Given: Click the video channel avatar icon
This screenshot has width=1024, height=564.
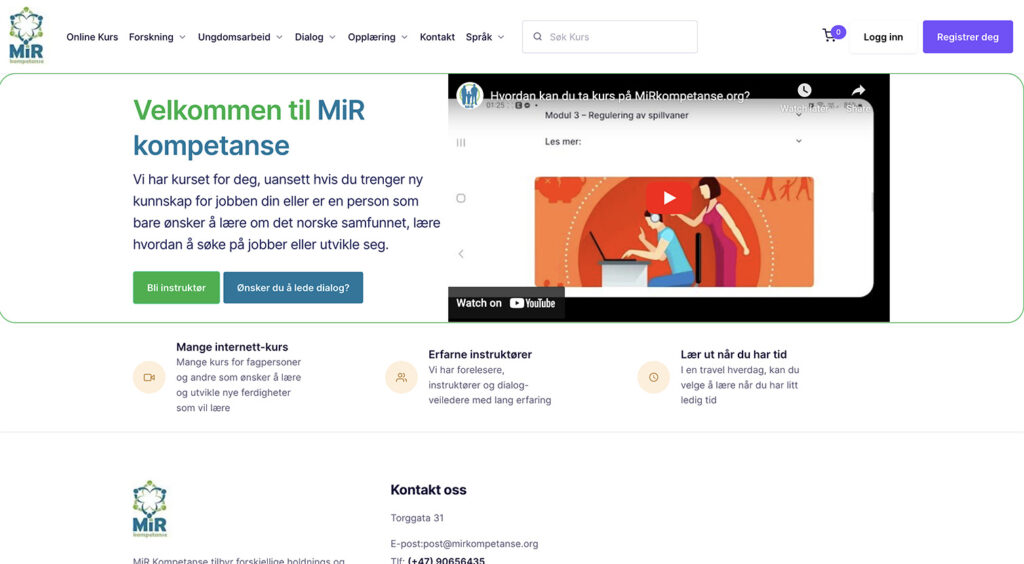Looking at the screenshot, I should point(470,95).
